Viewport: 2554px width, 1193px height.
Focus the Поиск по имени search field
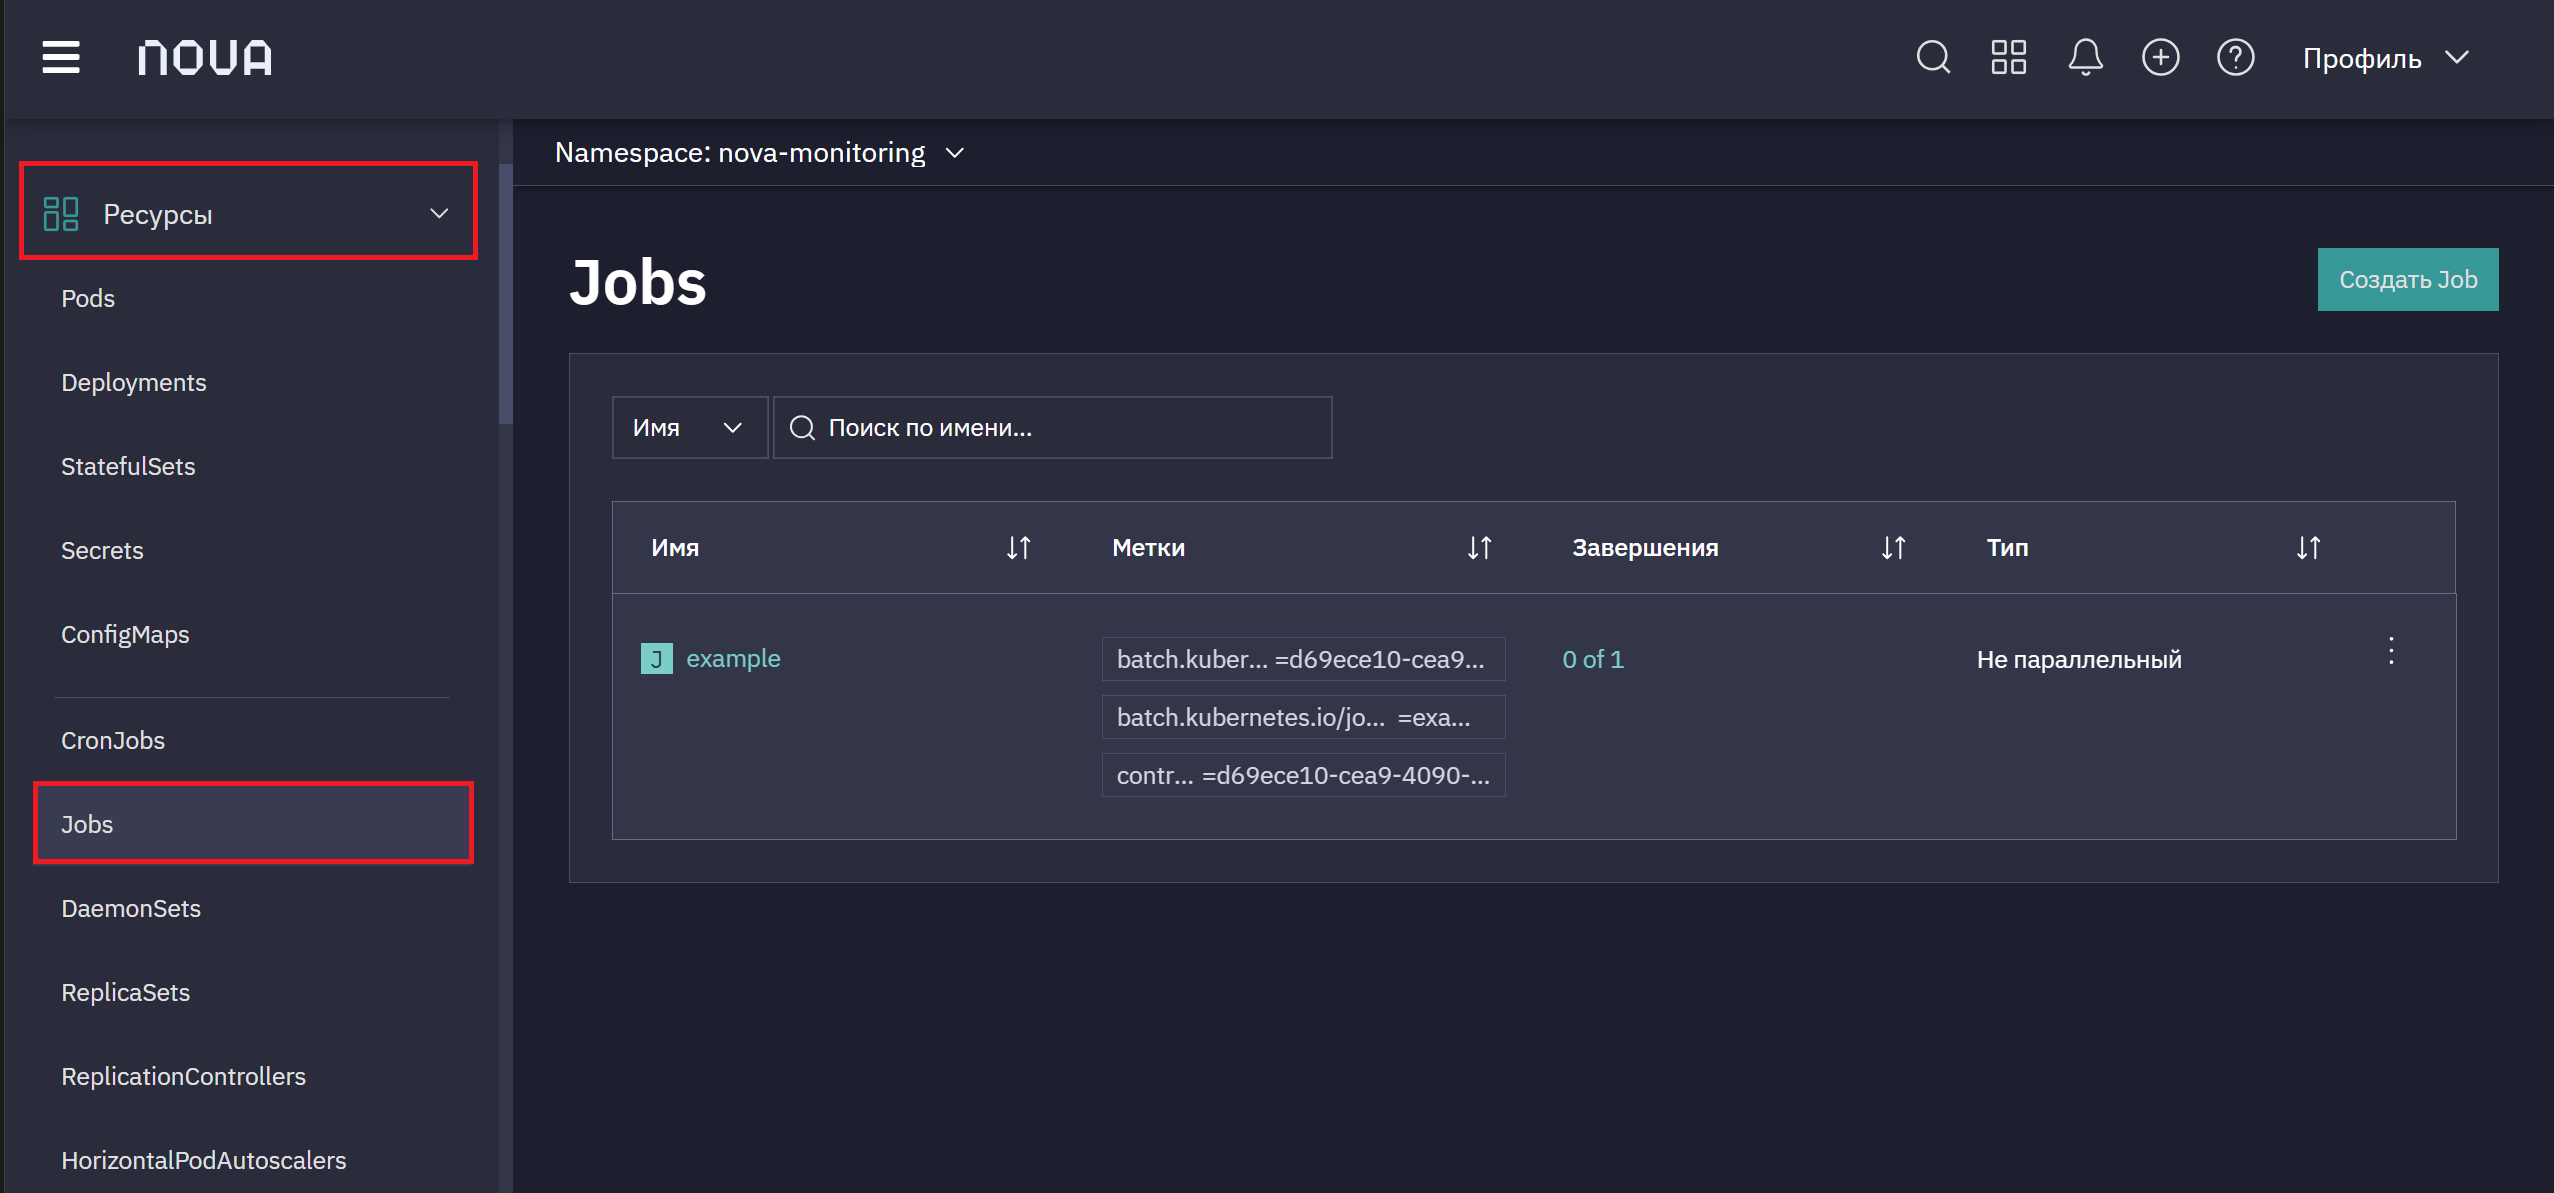point(1052,428)
